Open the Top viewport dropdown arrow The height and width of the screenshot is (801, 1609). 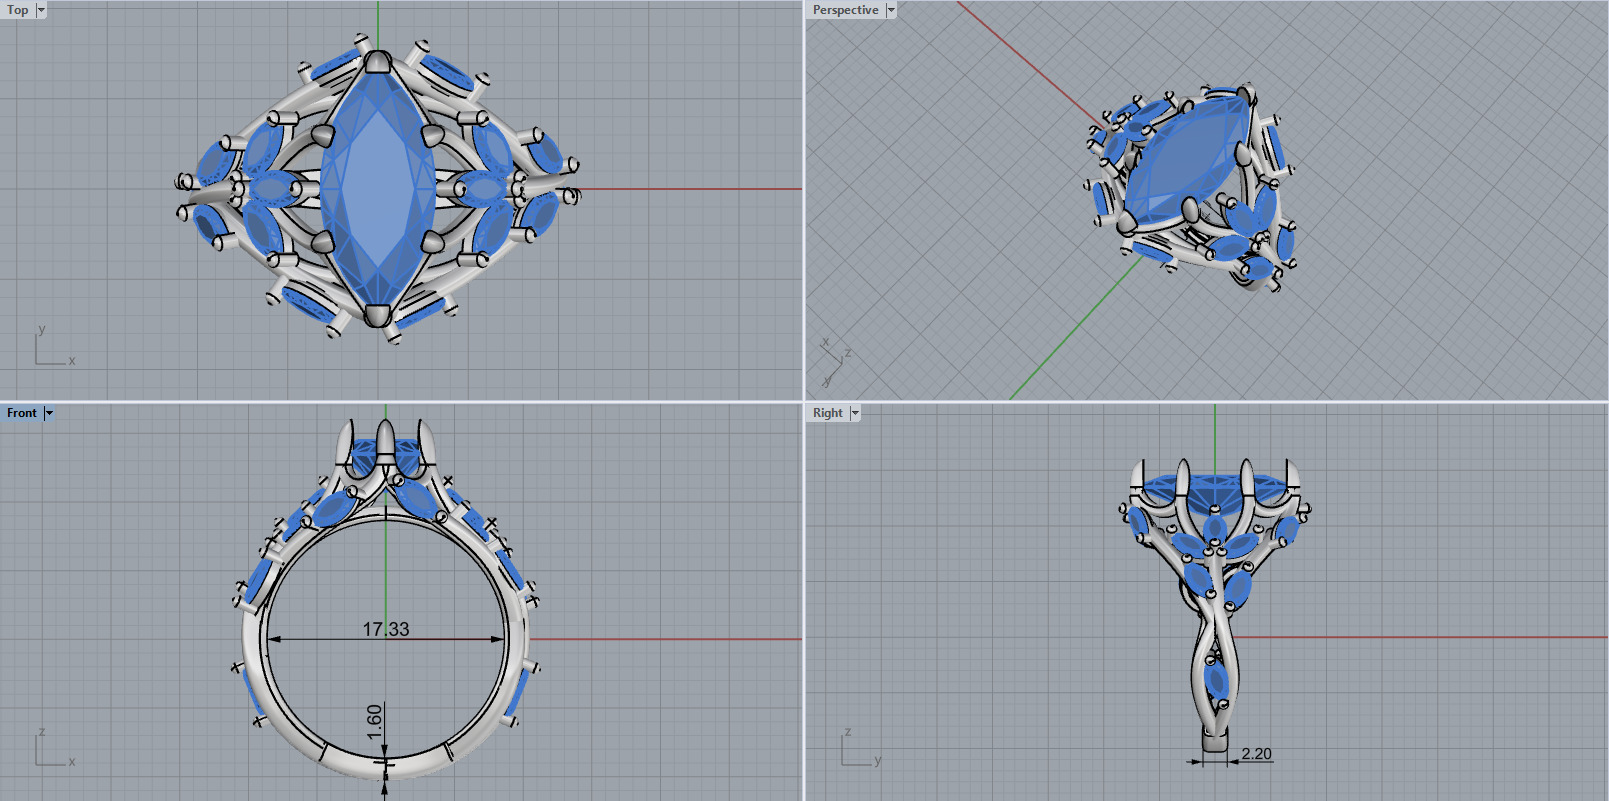tap(41, 10)
